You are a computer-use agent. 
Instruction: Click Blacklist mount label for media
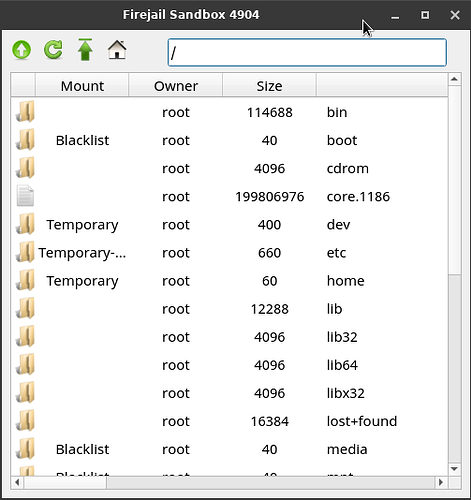82,449
